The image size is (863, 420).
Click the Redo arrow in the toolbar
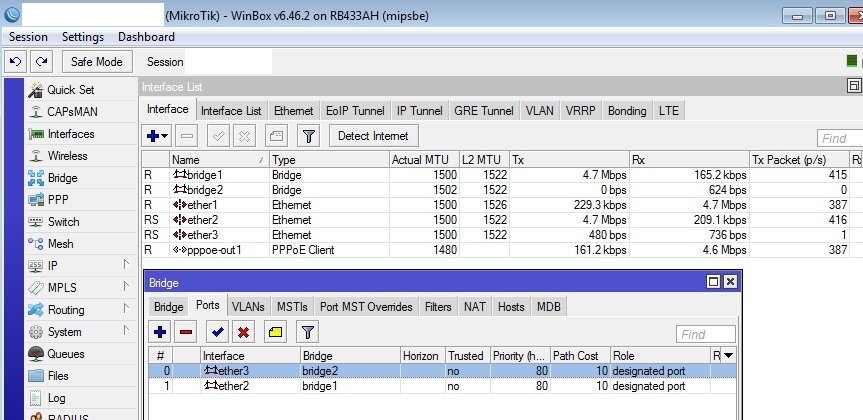[41, 62]
